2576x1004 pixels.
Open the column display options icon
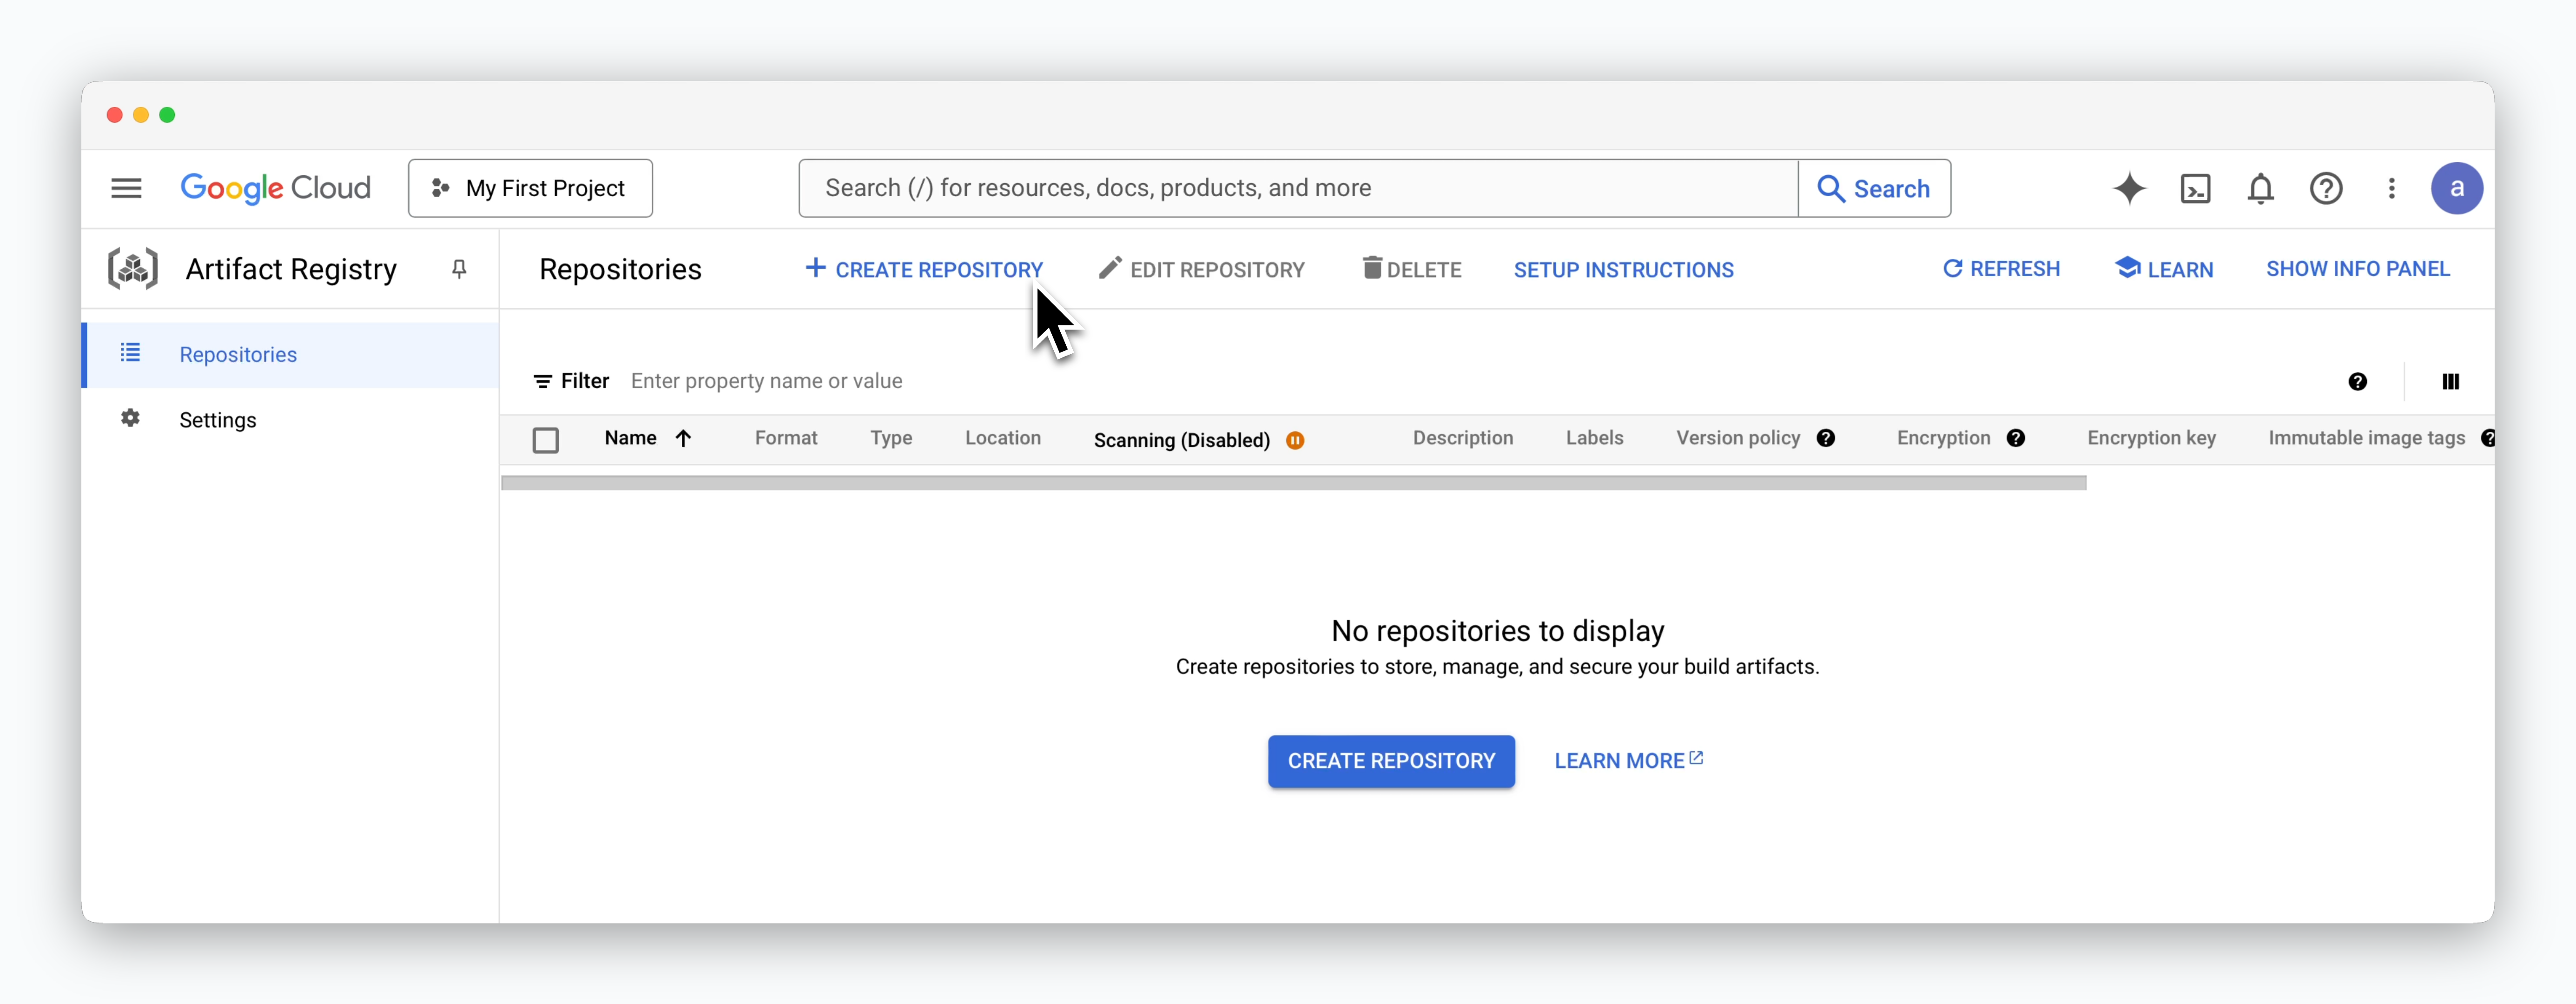pyautogui.click(x=2450, y=381)
